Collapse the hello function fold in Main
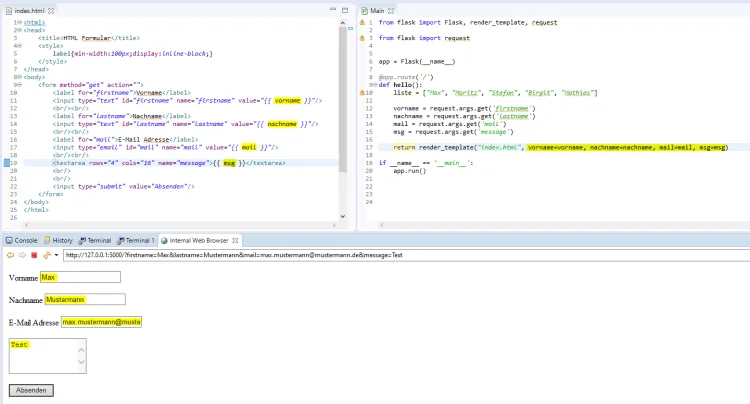 (x=374, y=84)
